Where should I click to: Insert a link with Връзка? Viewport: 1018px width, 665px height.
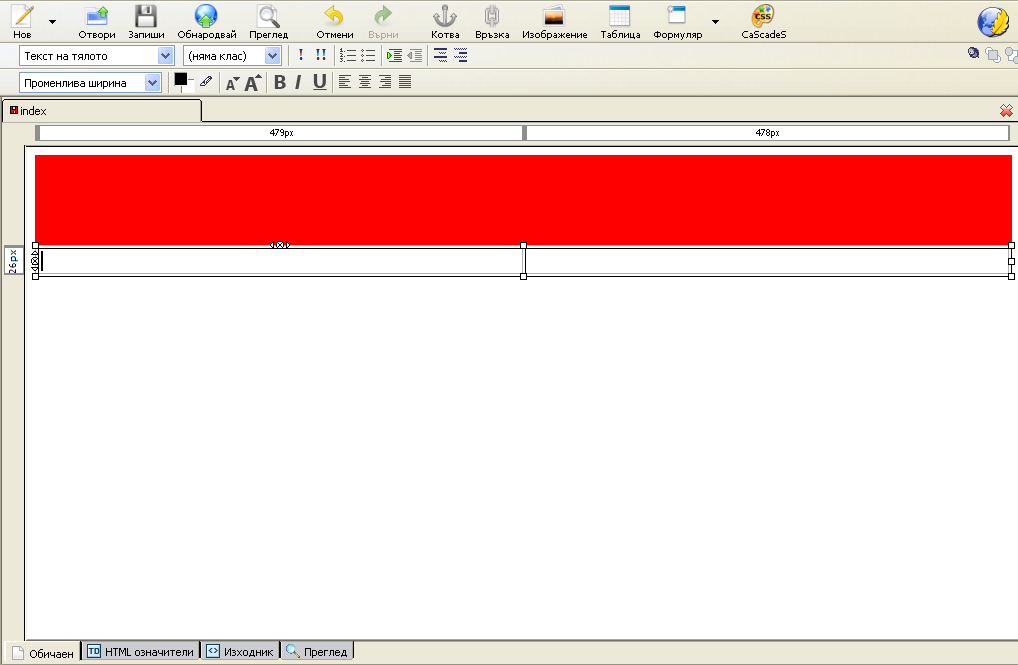491,21
